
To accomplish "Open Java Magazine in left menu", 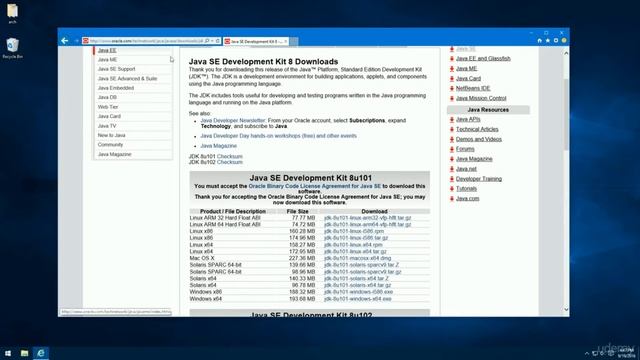I will 115,154.
